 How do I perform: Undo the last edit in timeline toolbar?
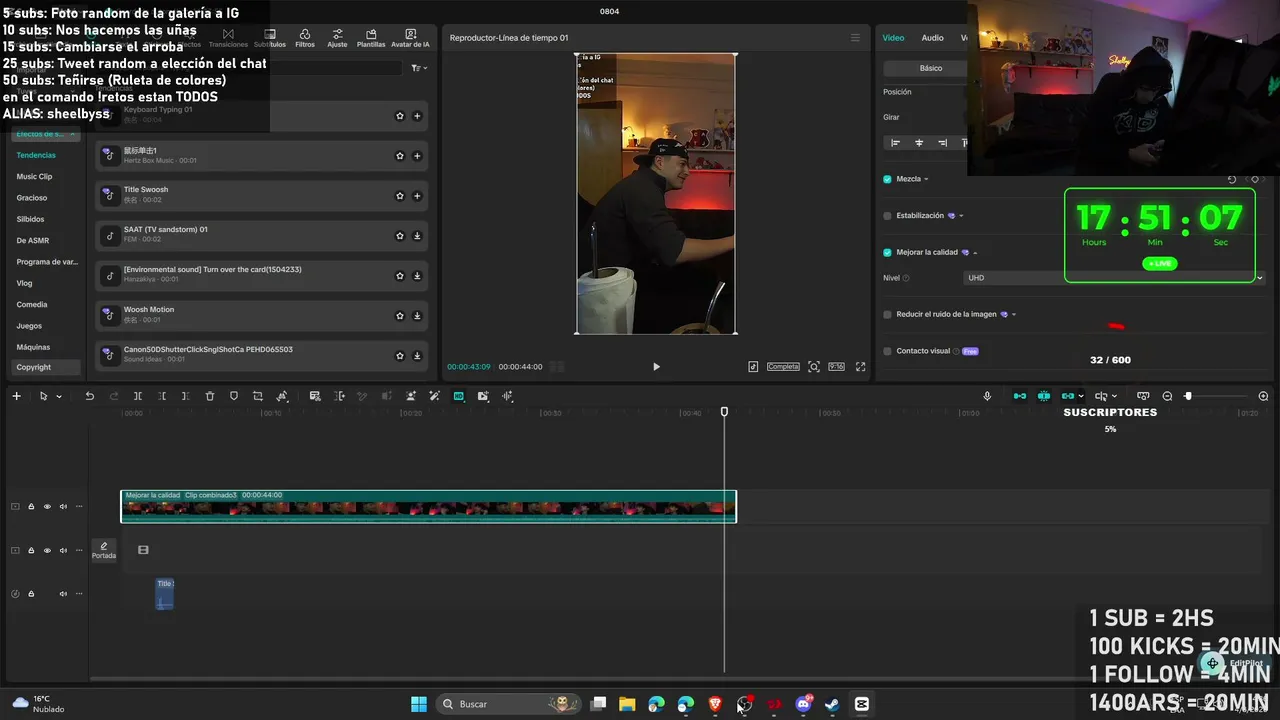(89, 396)
